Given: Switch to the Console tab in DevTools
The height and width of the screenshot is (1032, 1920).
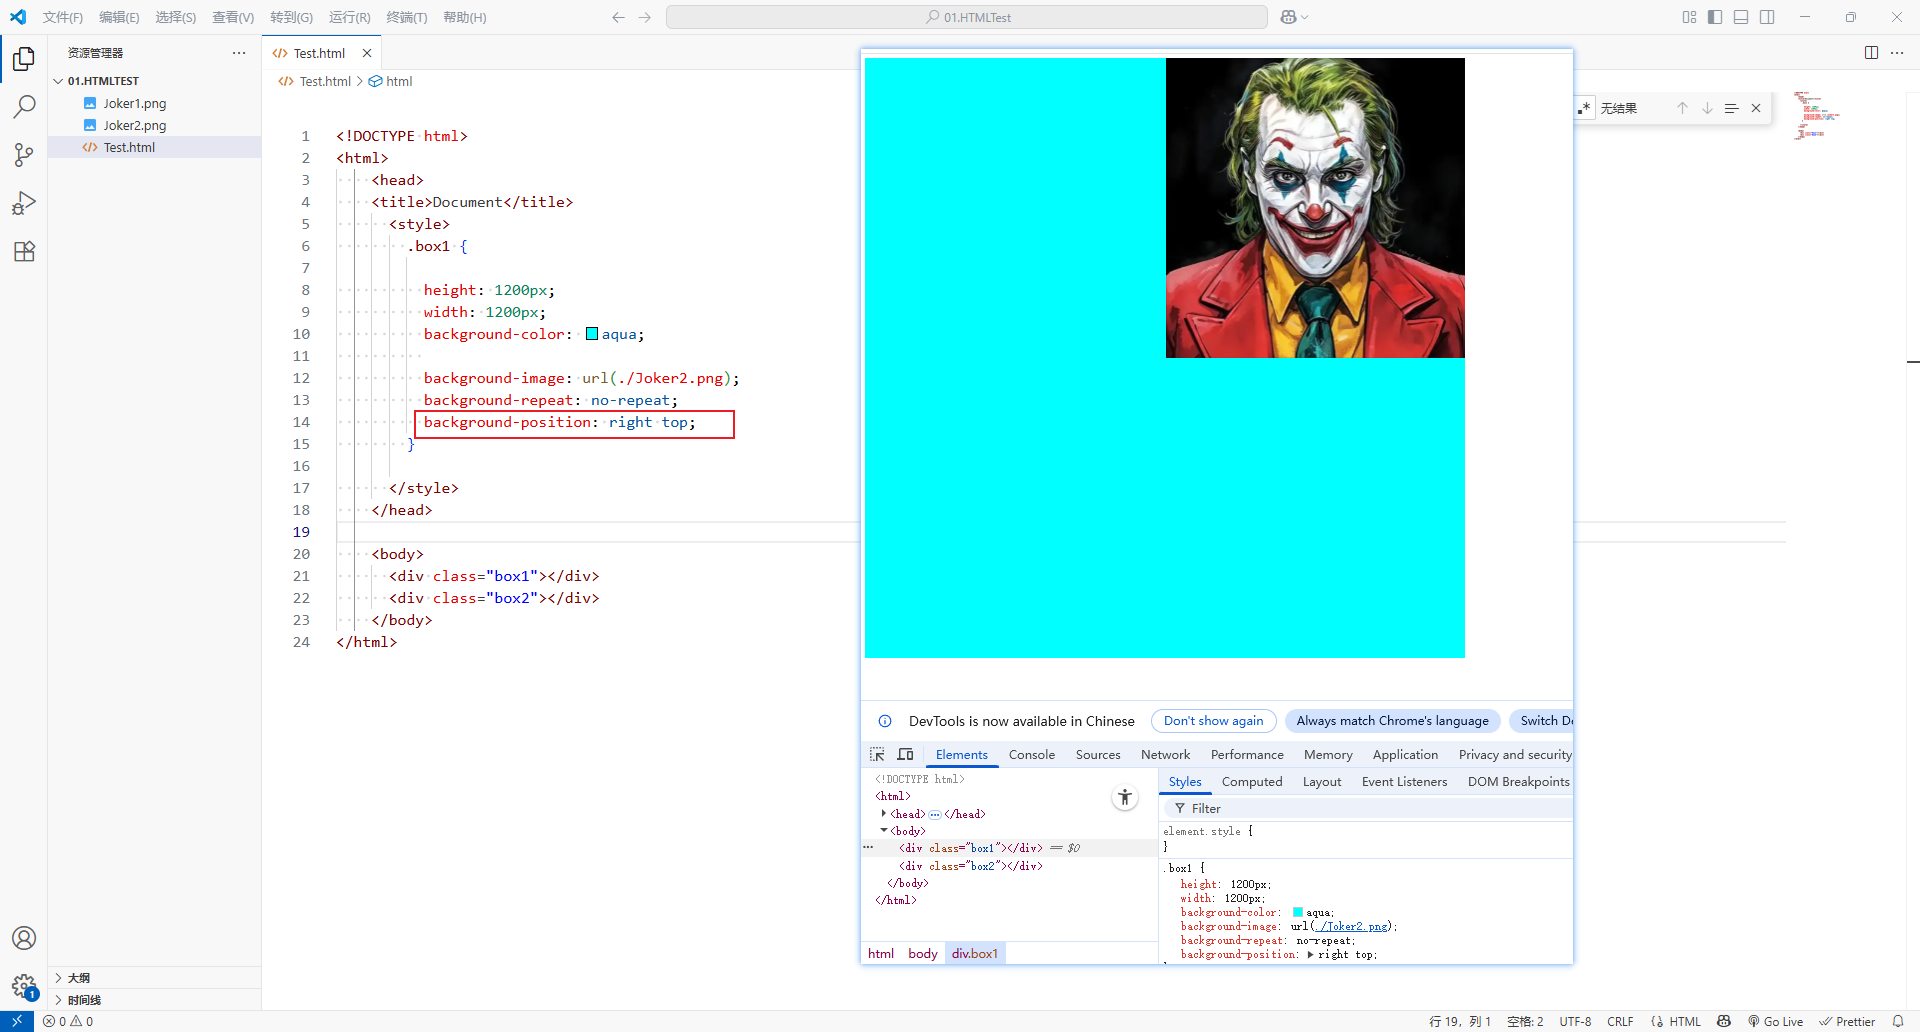Looking at the screenshot, I should click(x=1032, y=755).
